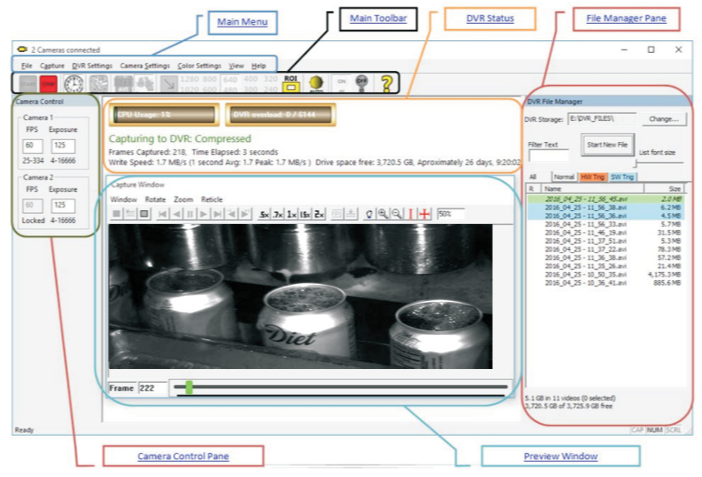The width and height of the screenshot is (702, 477).
Task: Set playback speed to 2x
Action: point(320,214)
